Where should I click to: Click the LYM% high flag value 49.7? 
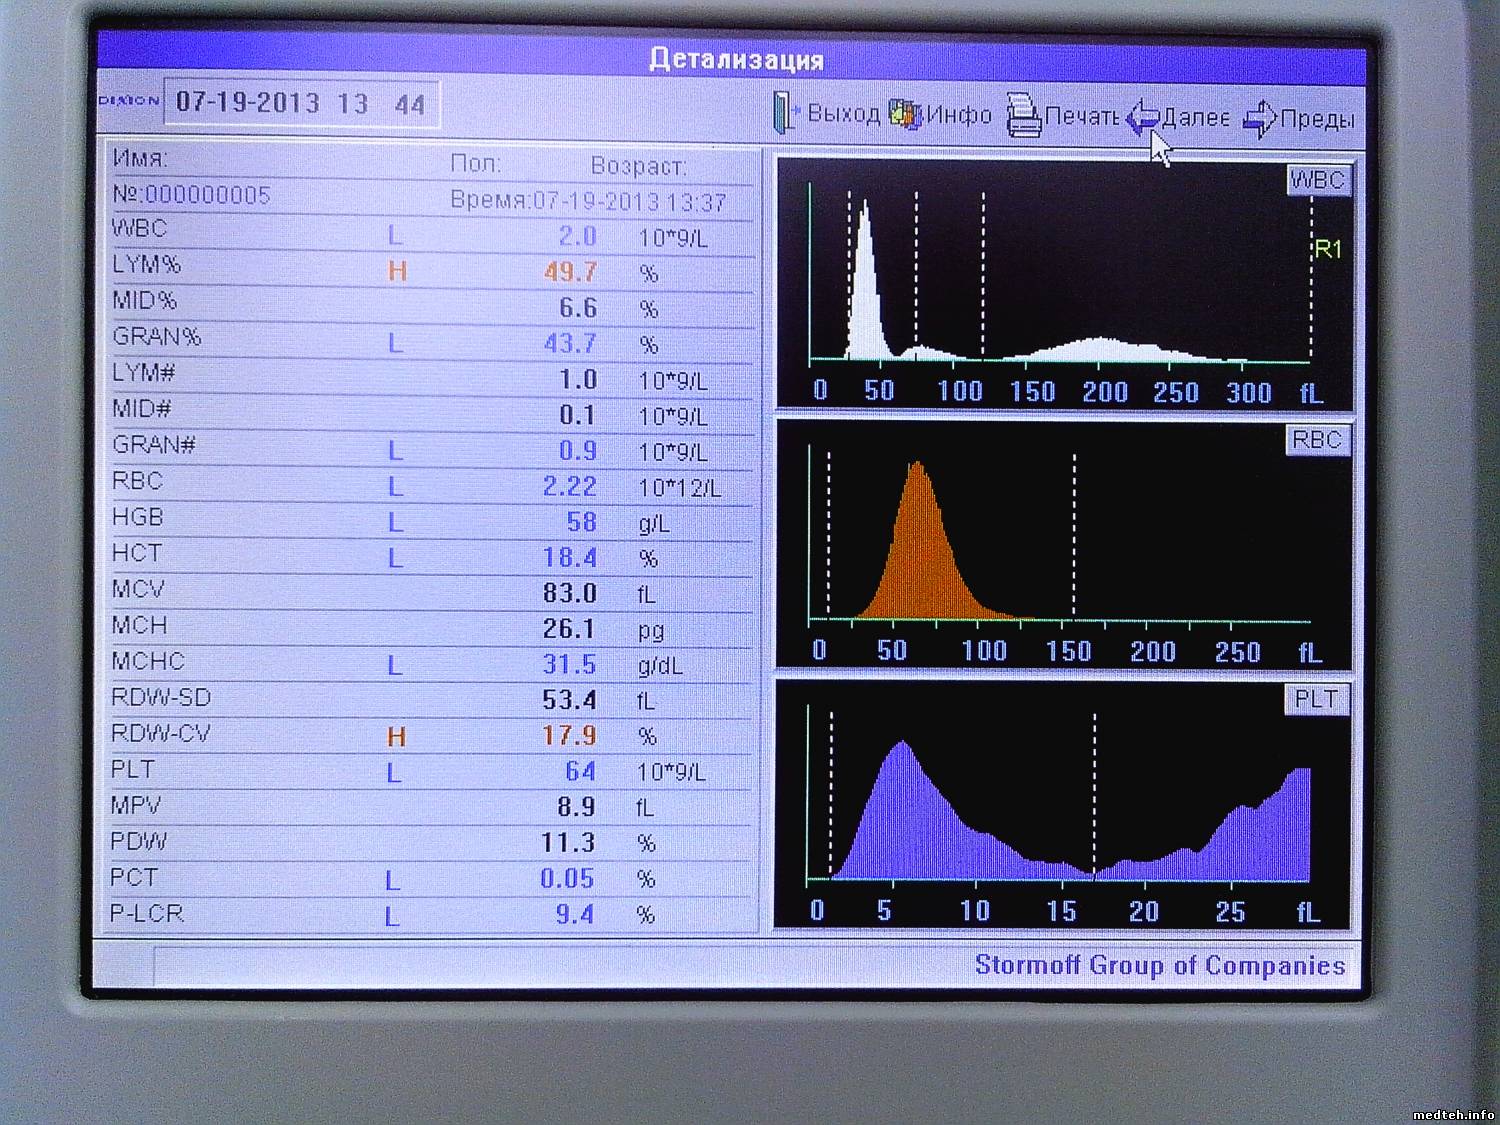tap(570, 272)
